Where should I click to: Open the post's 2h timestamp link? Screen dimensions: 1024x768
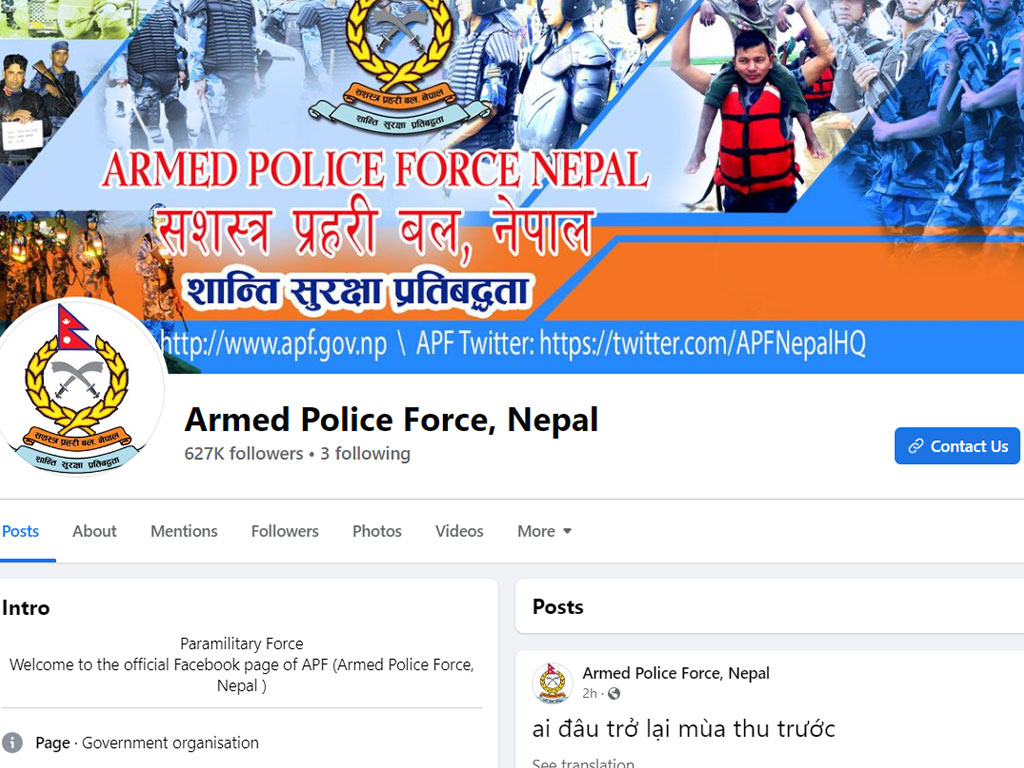click(x=589, y=694)
